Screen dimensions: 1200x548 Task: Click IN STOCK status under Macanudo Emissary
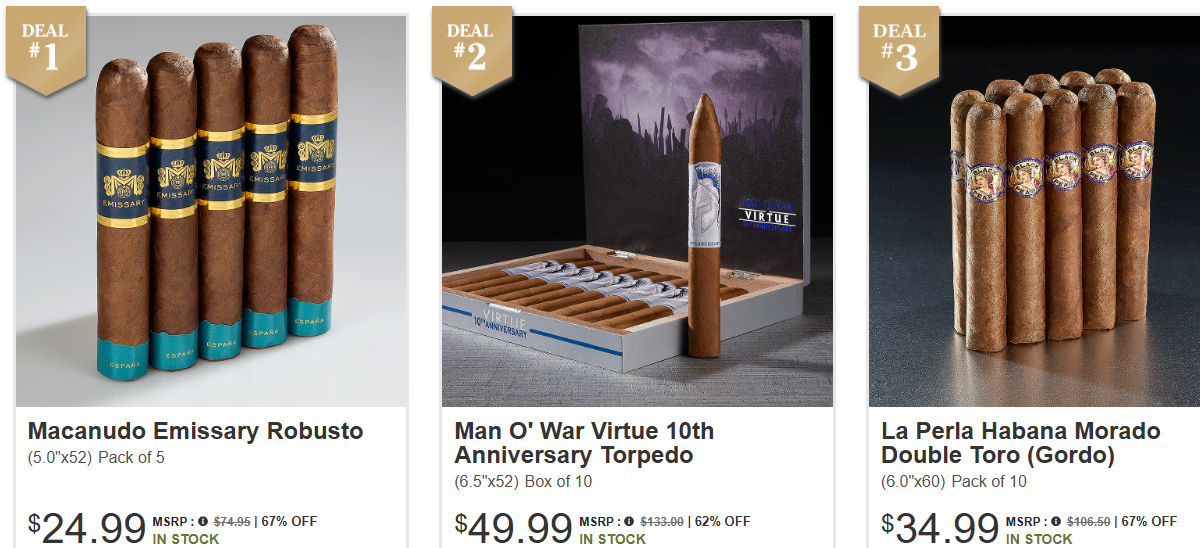[x=186, y=539]
